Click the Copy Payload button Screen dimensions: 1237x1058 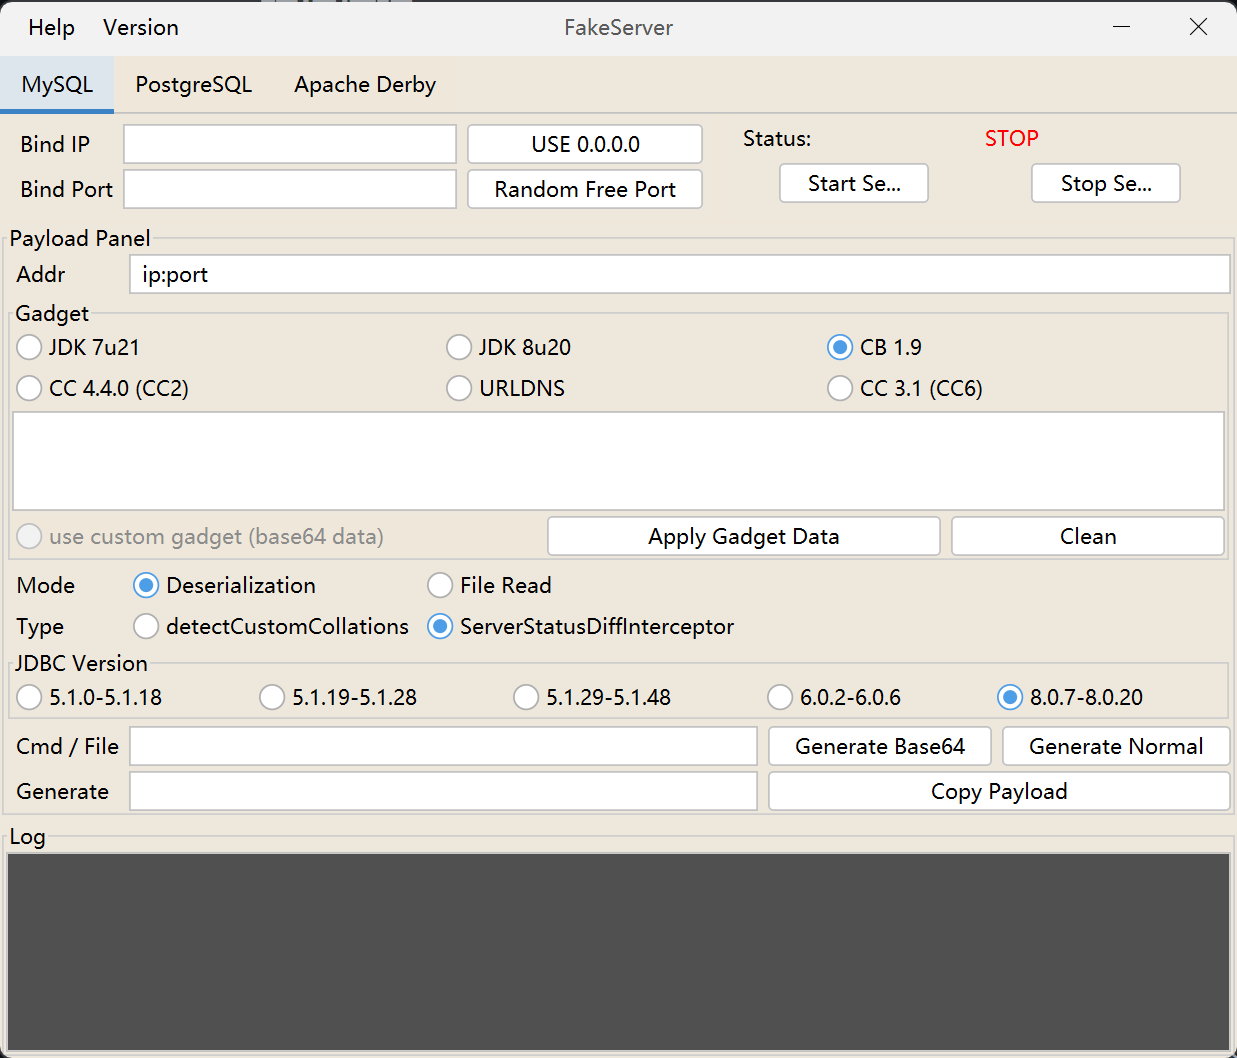tap(999, 791)
